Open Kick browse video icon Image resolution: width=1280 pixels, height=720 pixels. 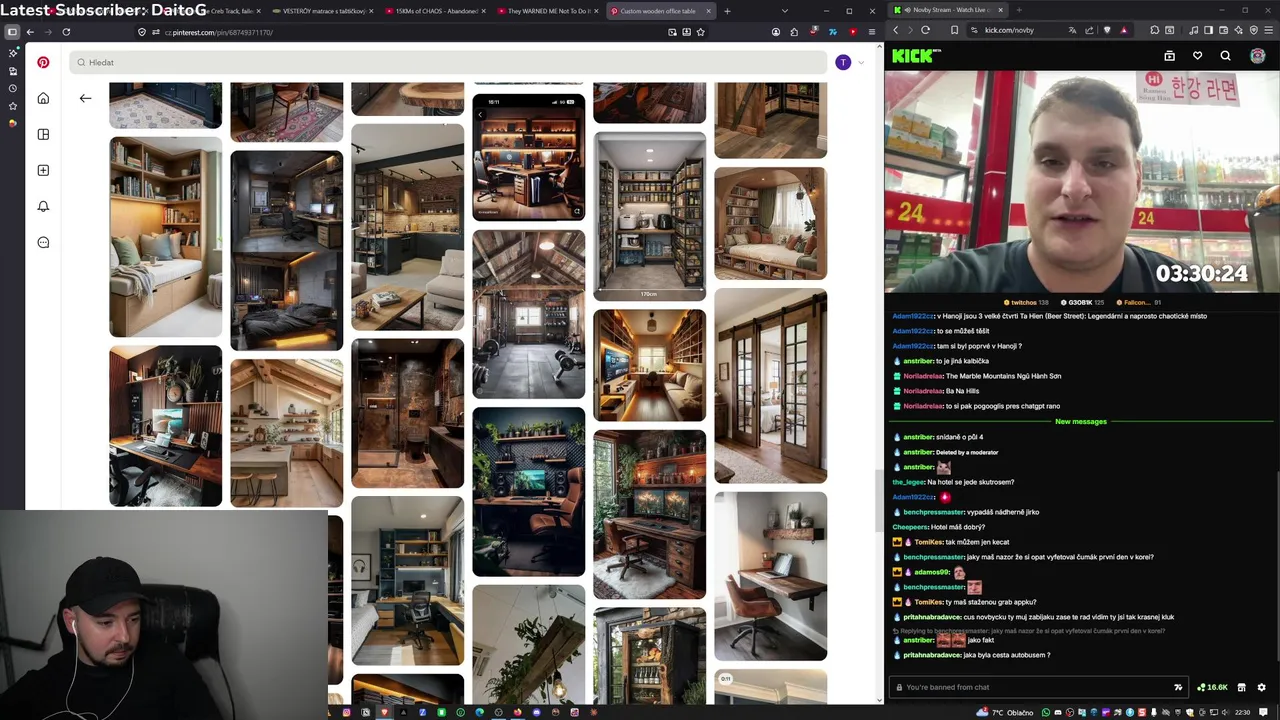click(x=1169, y=56)
